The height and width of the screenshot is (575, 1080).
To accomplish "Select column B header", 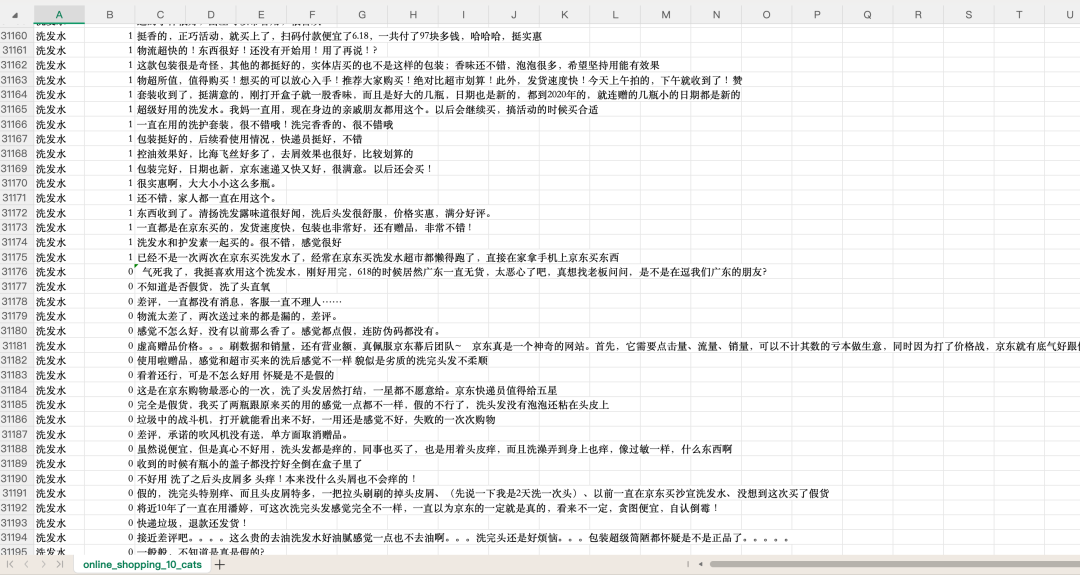I will [x=110, y=14].
